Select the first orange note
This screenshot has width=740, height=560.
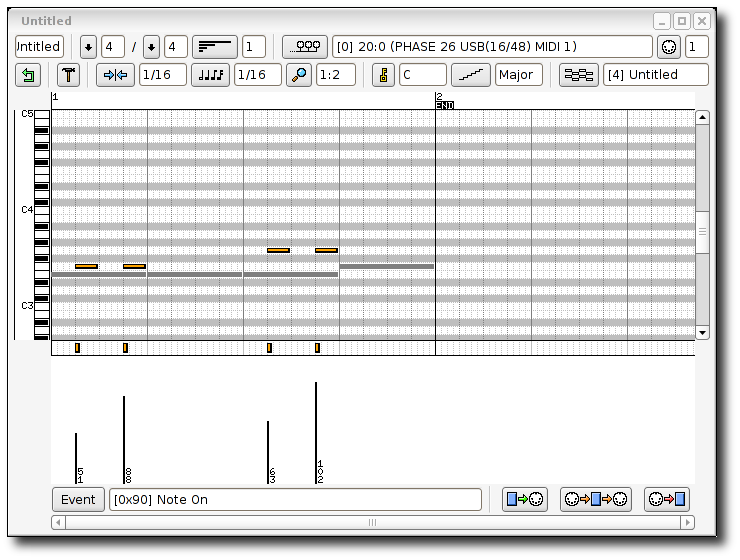86,267
